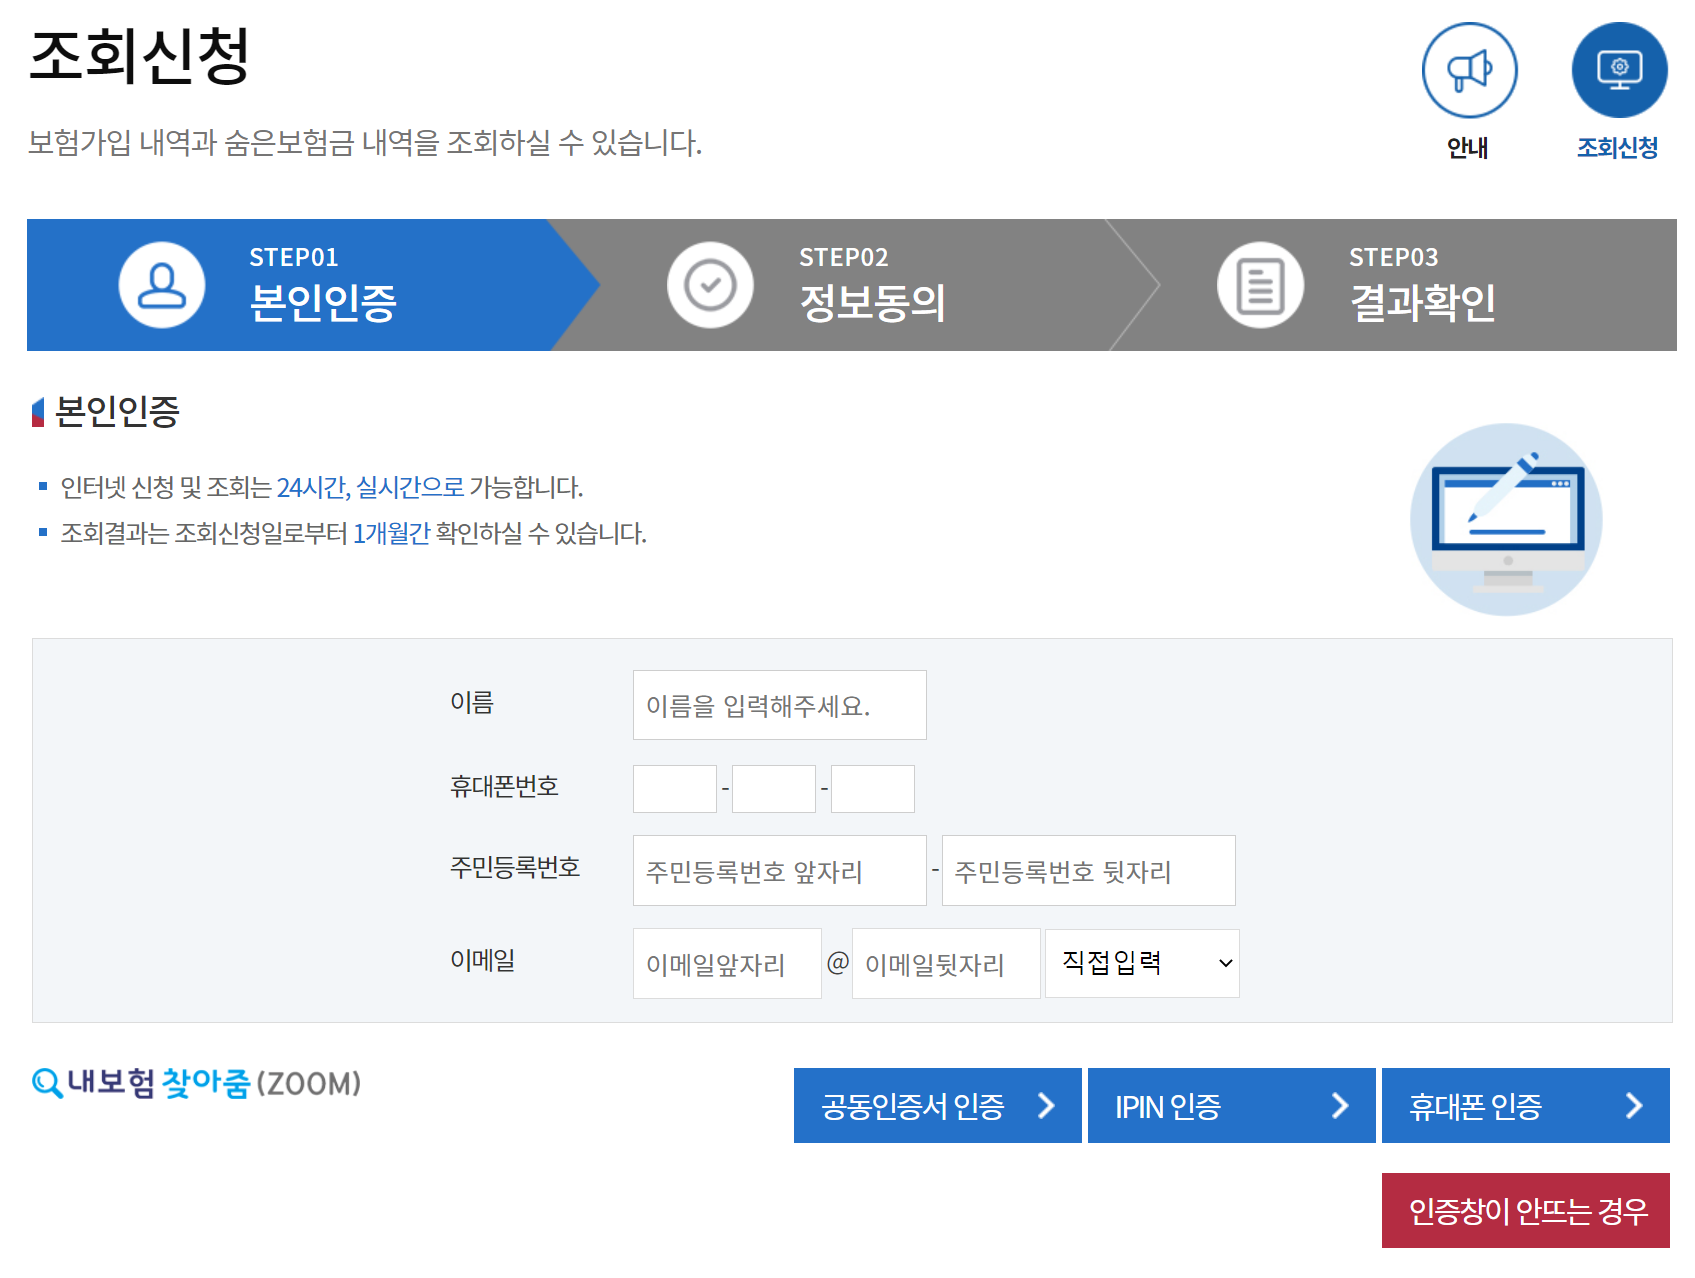Open the 직접입력 combo box chevron

click(1225, 962)
